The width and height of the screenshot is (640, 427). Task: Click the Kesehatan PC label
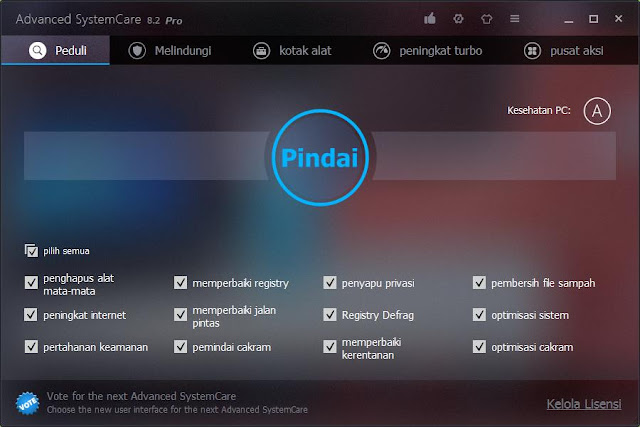pyautogui.click(x=539, y=111)
